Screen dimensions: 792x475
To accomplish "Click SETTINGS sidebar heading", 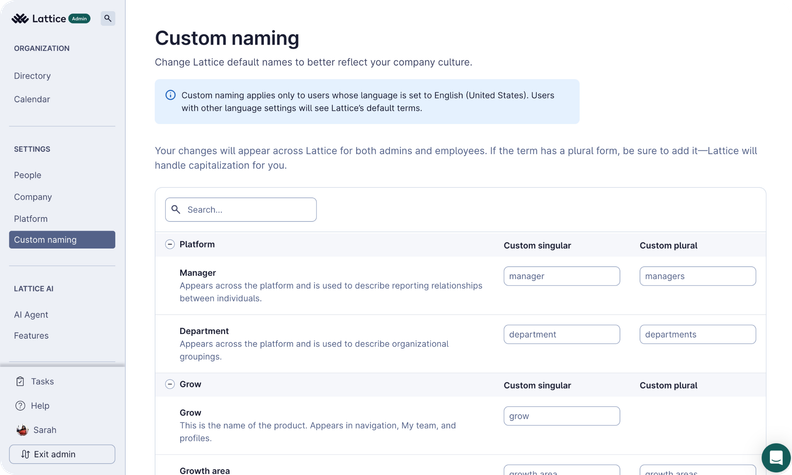I will 32,149.
